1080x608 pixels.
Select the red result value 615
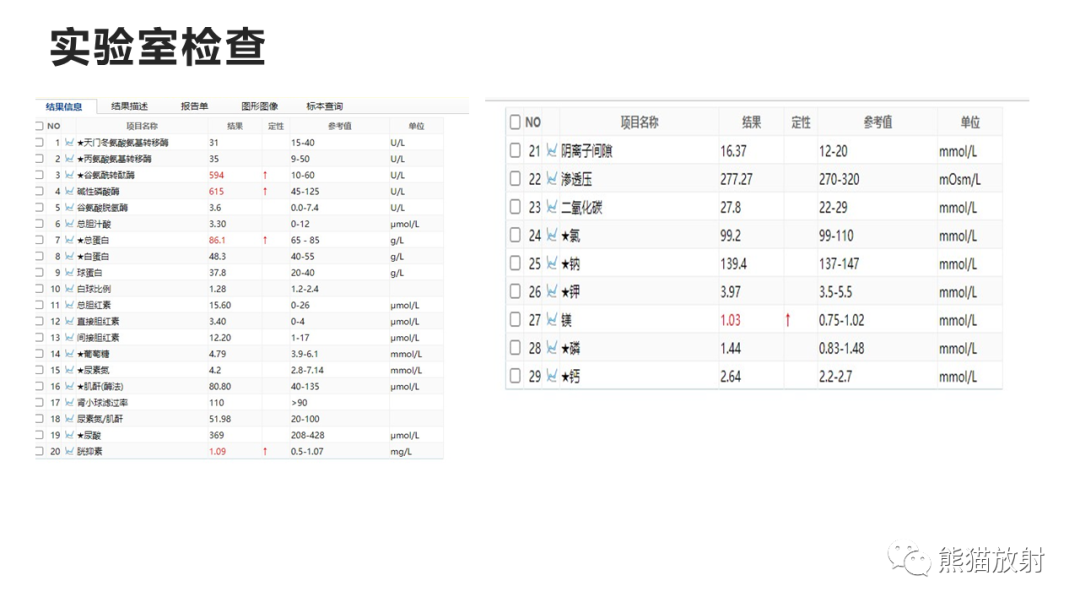click(x=216, y=191)
